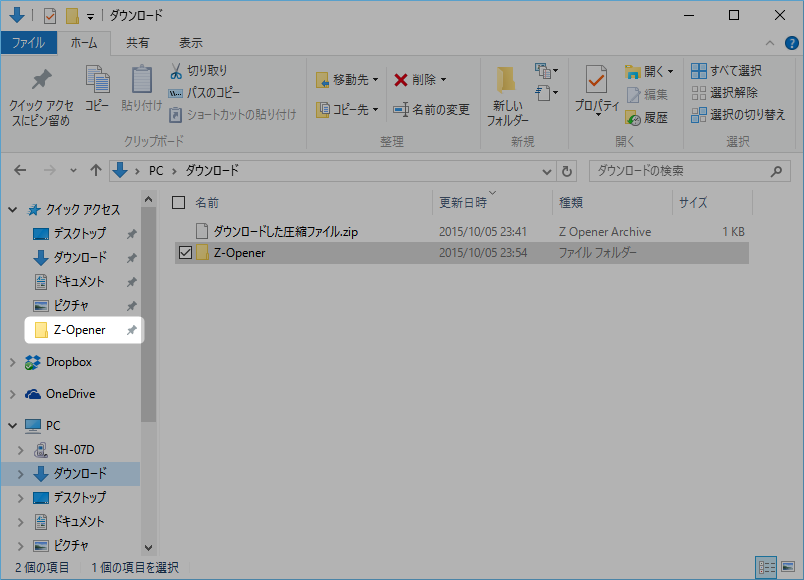Switch to View (表示) tab
This screenshot has width=804, height=580.
point(191,43)
